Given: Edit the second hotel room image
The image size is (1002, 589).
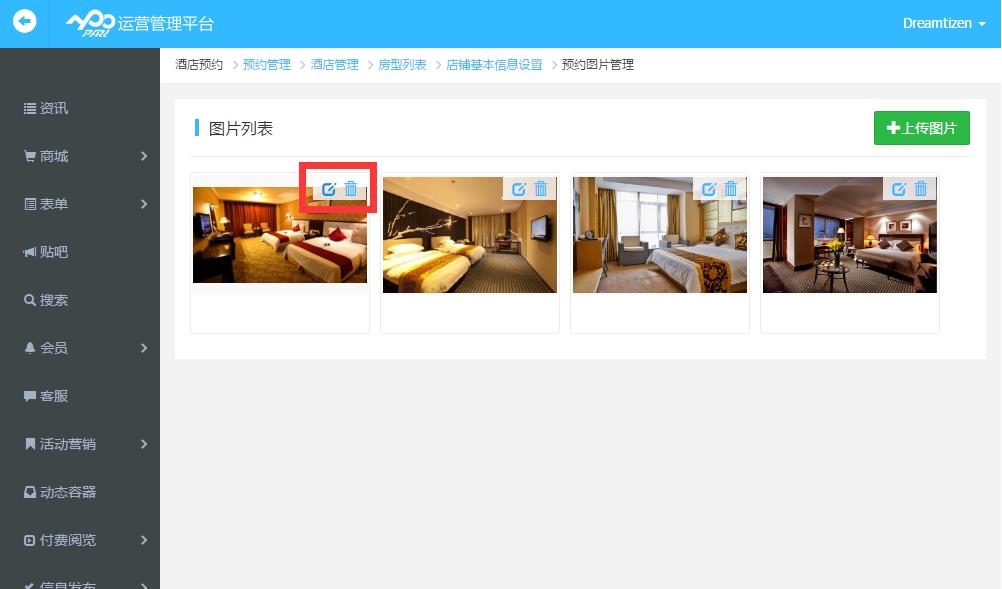Looking at the screenshot, I should (x=519, y=189).
